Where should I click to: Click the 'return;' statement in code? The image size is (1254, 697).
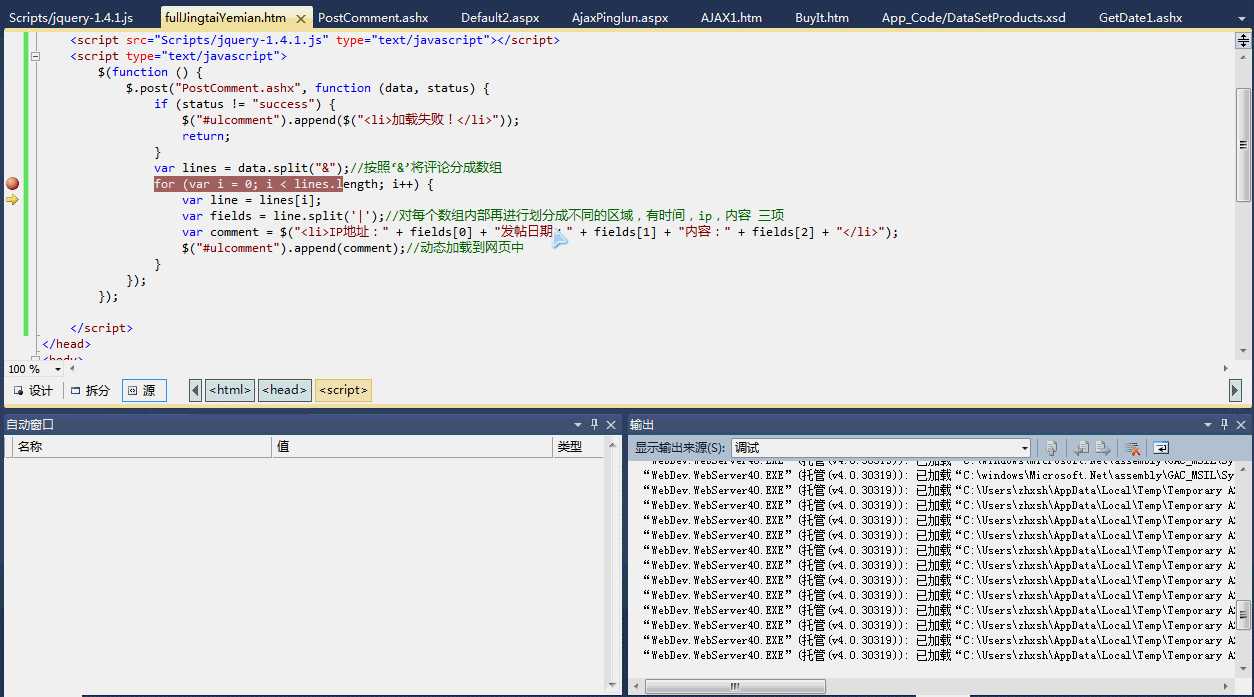(206, 136)
